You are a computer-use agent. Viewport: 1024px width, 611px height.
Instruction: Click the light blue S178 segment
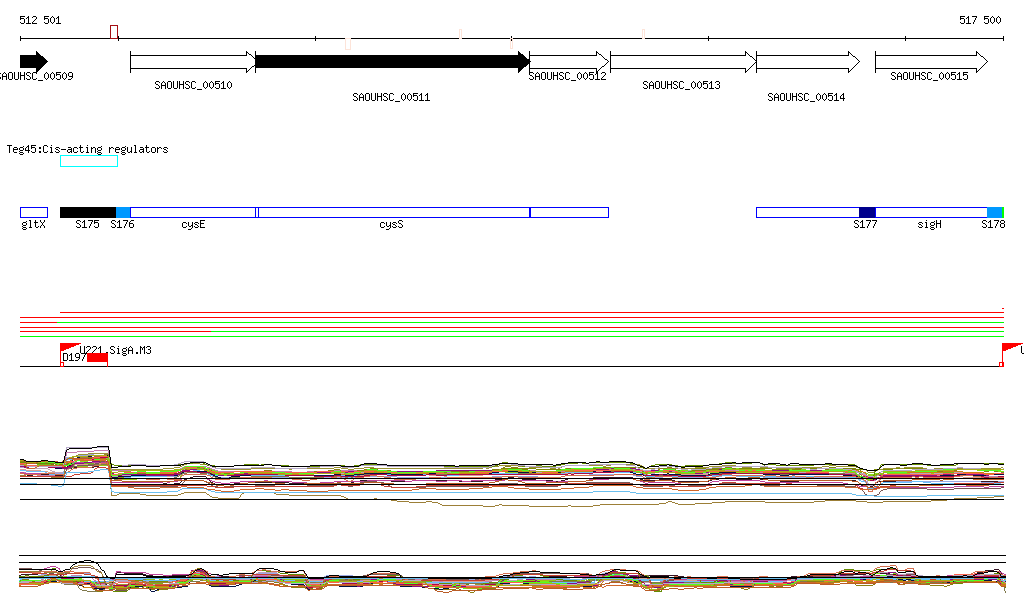995,213
